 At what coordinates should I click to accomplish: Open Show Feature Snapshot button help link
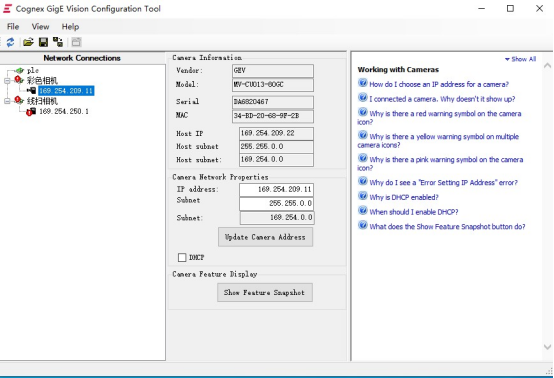(x=447, y=227)
